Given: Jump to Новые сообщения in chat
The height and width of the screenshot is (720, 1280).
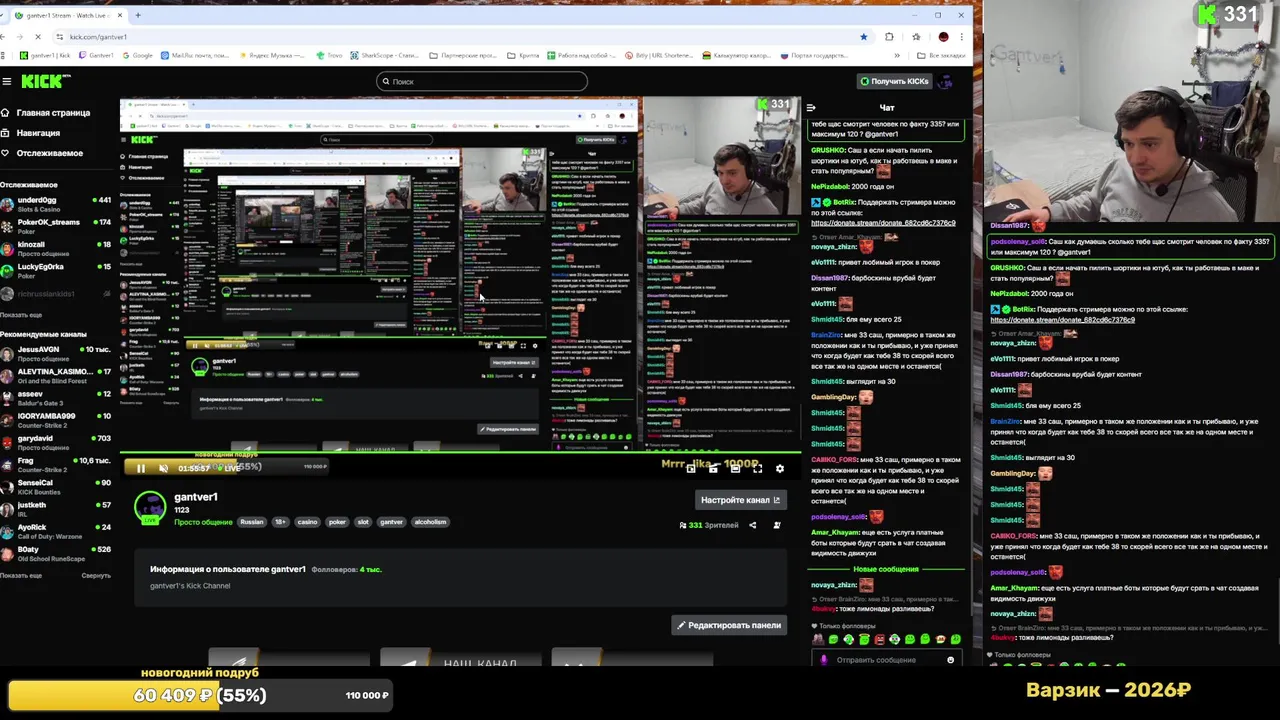Looking at the screenshot, I should pos(886,569).
